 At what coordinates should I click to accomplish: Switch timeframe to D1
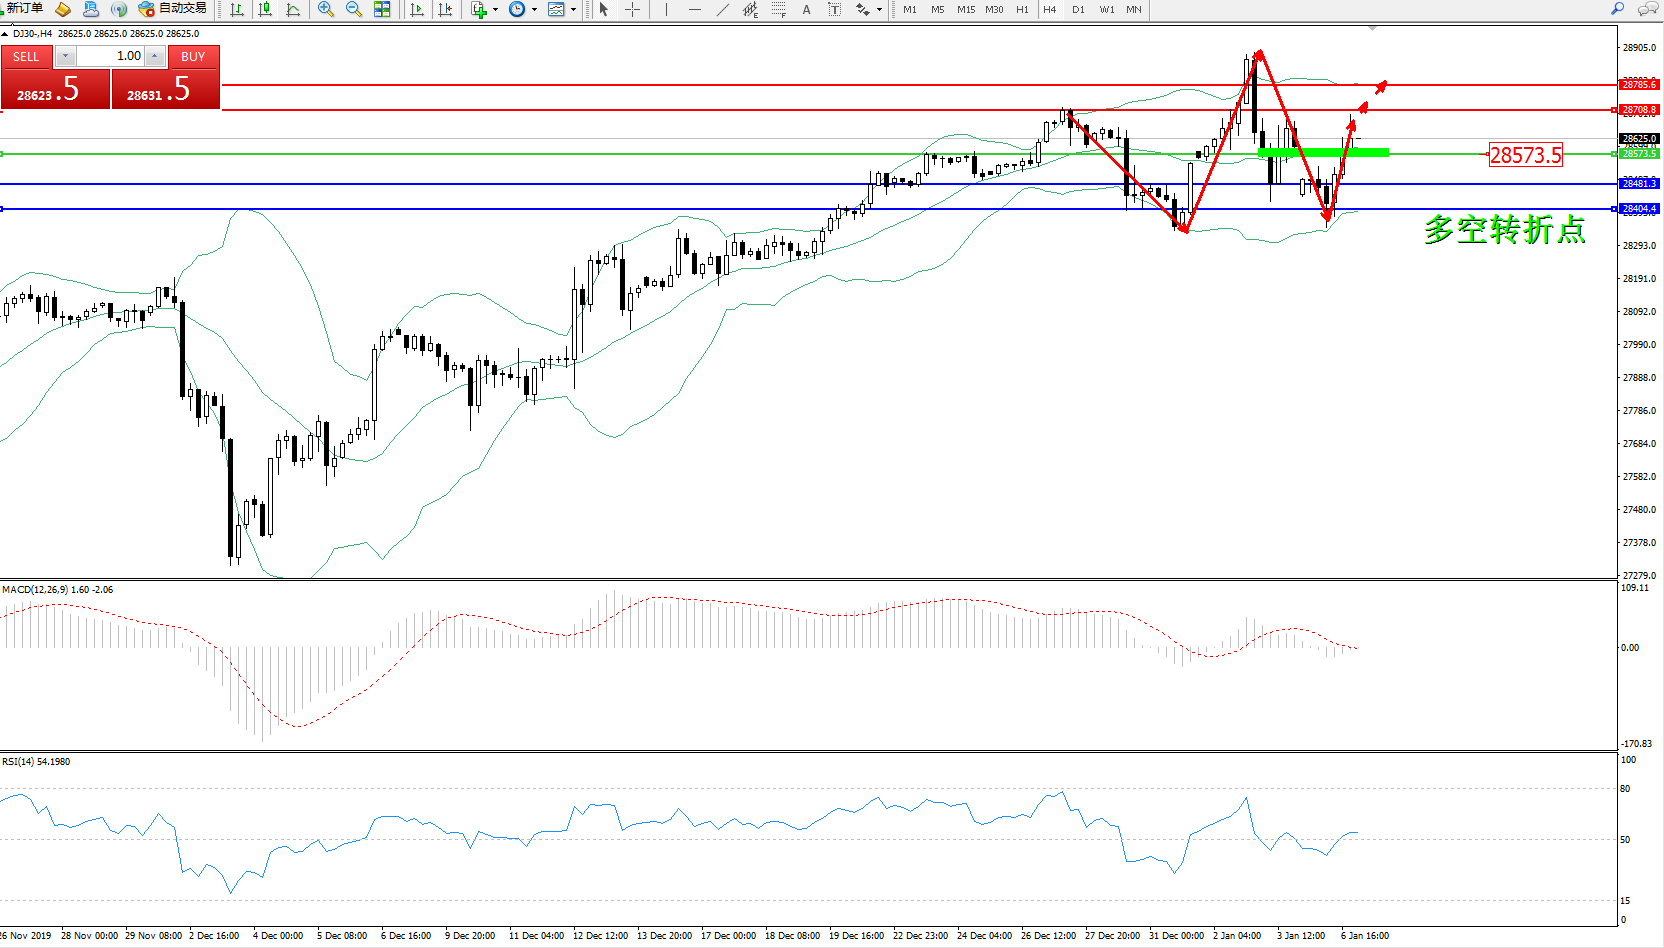pyautogui.click(x=1078, y=9)
